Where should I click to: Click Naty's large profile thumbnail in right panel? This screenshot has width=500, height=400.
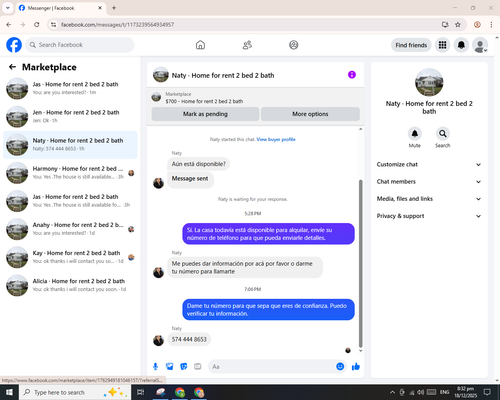[429, 82]
